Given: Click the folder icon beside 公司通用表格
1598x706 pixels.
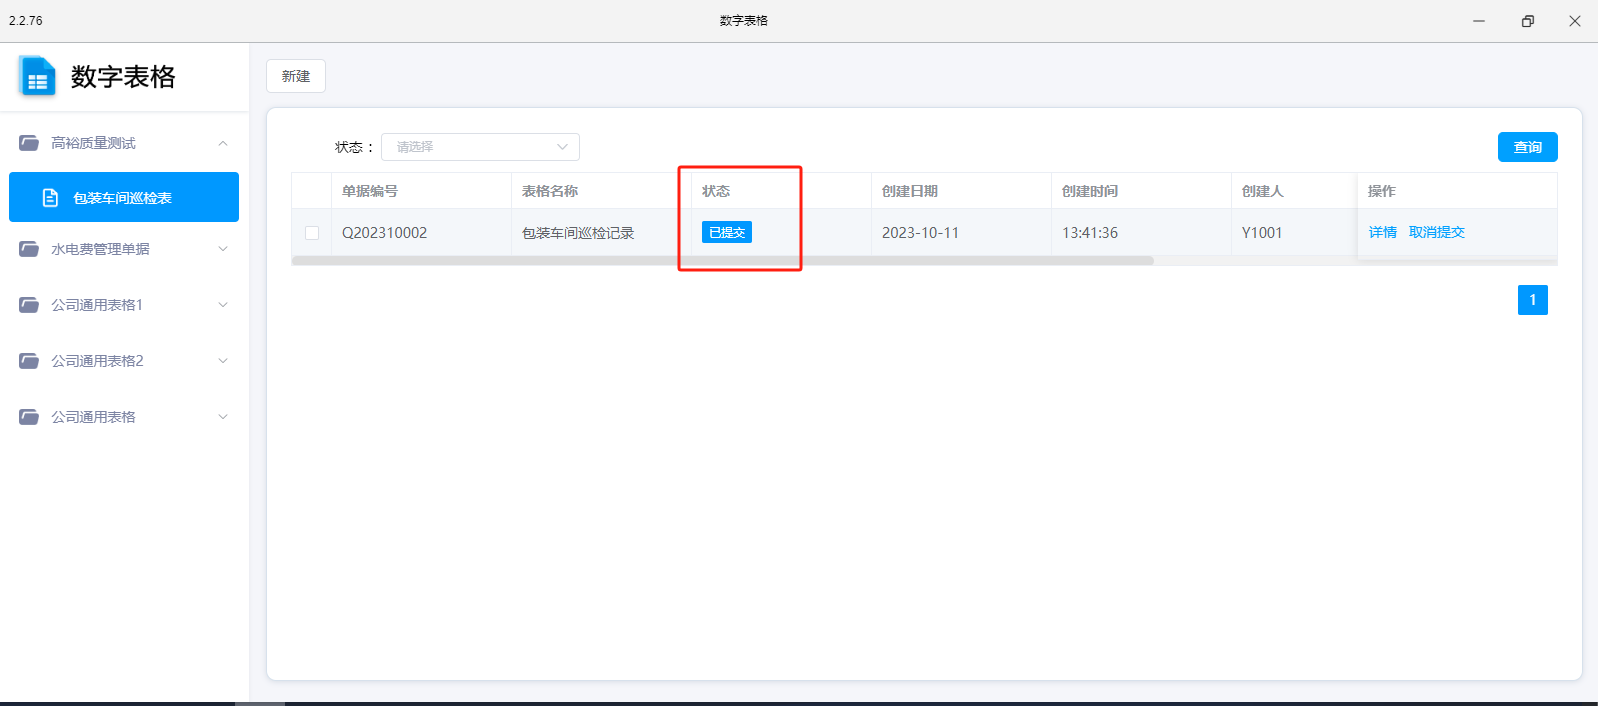Looking at the screenshot, I should 29,417.
